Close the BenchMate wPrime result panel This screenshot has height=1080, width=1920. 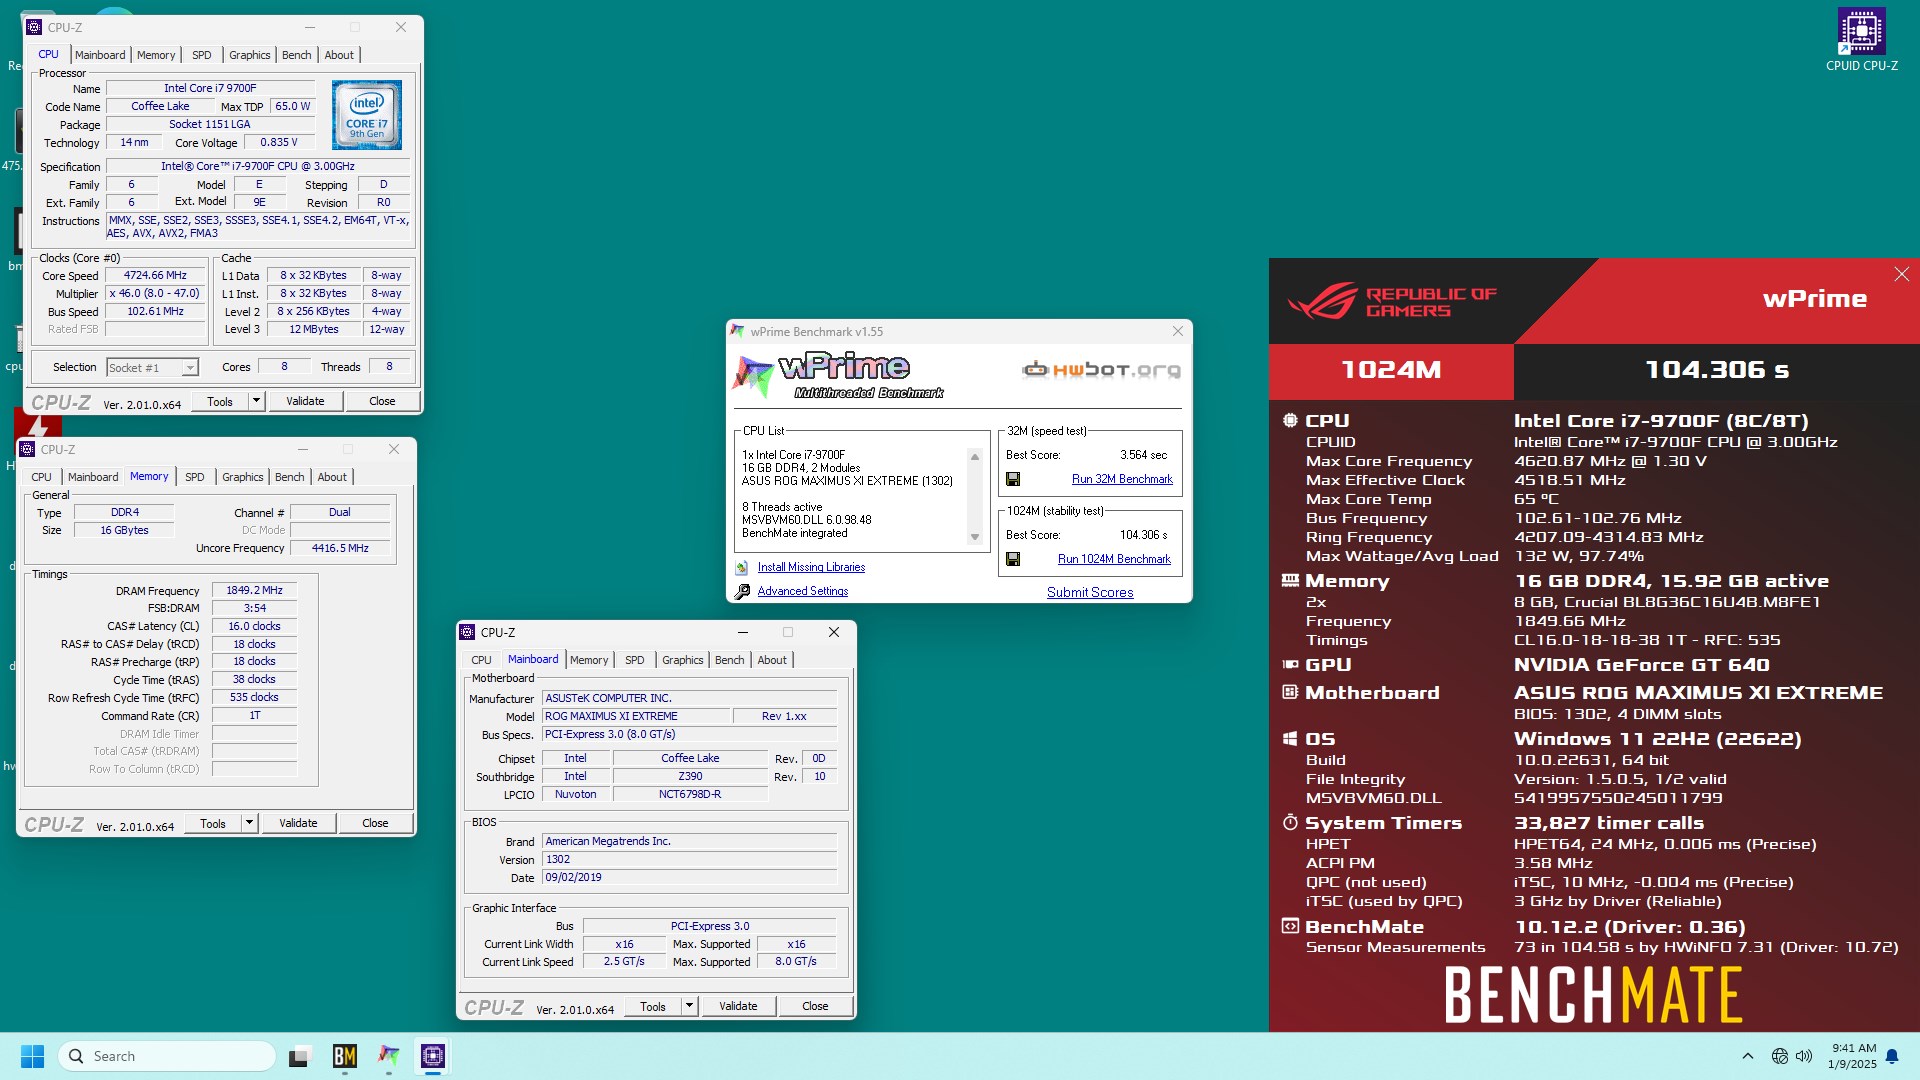pos(1901,274)
